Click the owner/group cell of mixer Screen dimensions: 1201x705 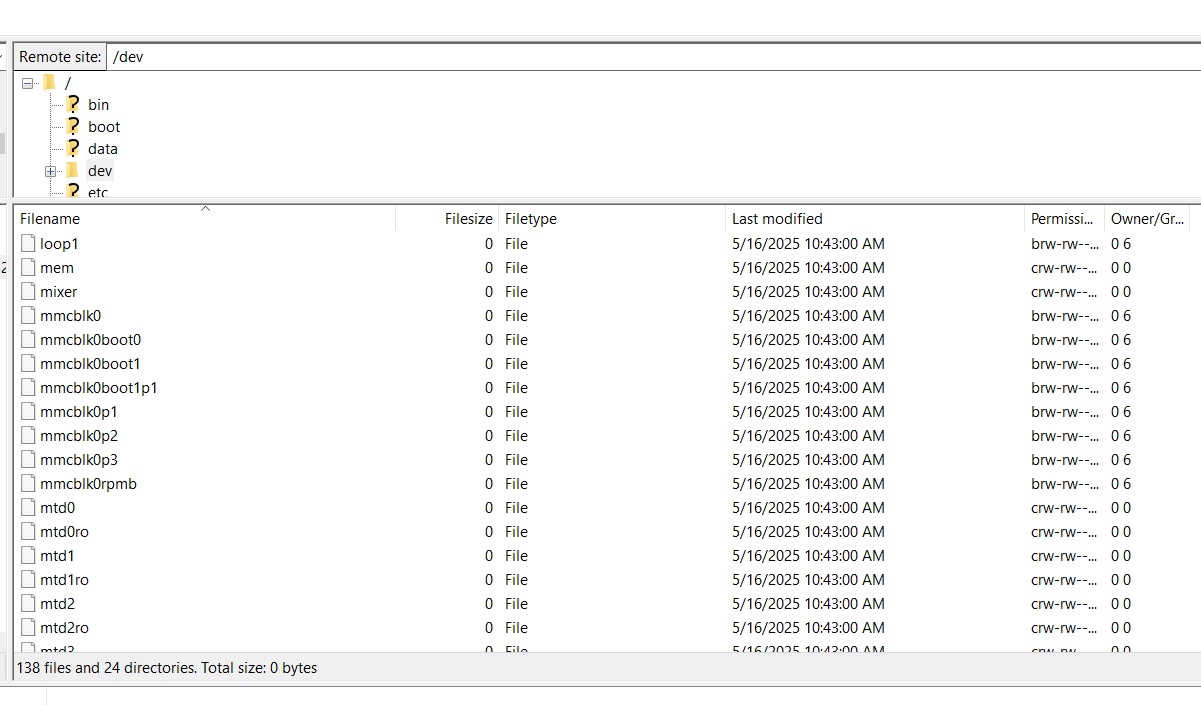[x=1121, y=291]
